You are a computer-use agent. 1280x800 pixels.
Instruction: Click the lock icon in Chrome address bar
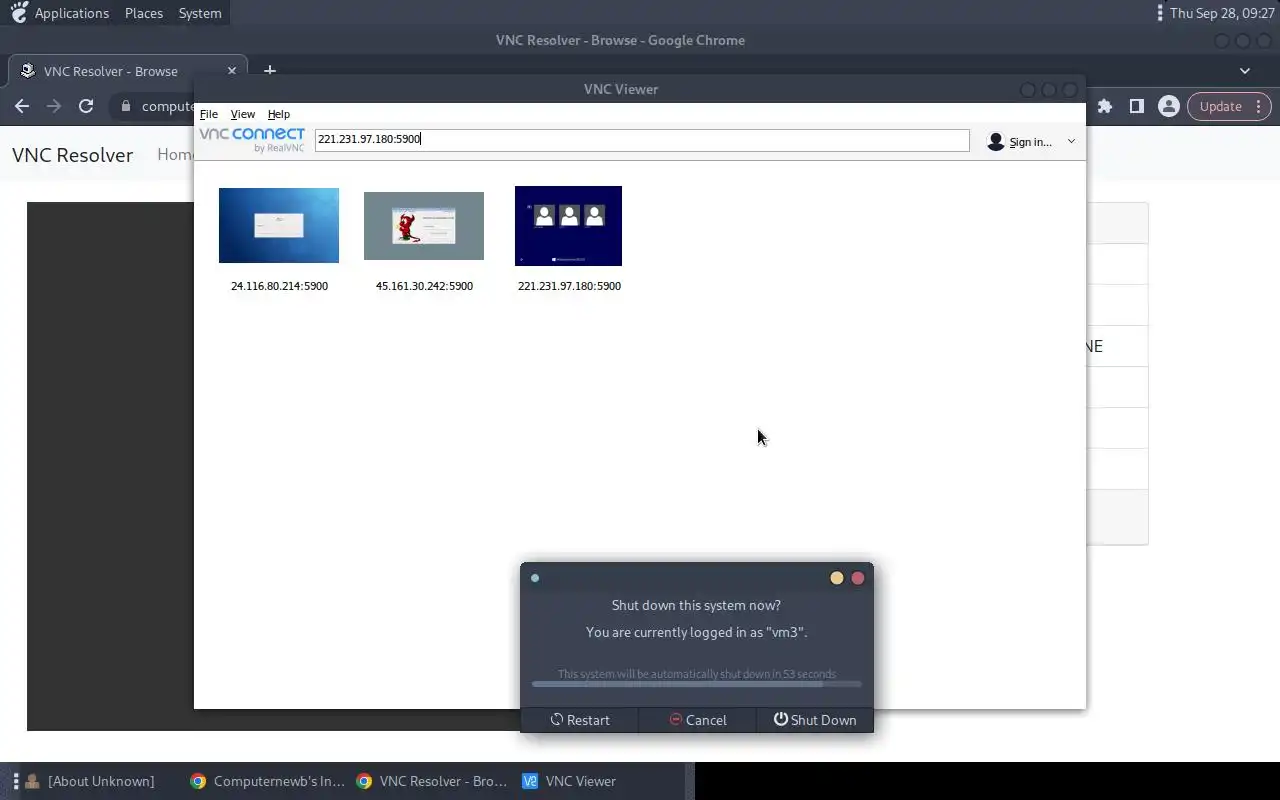pyautogui.click(x=126, y=106)
